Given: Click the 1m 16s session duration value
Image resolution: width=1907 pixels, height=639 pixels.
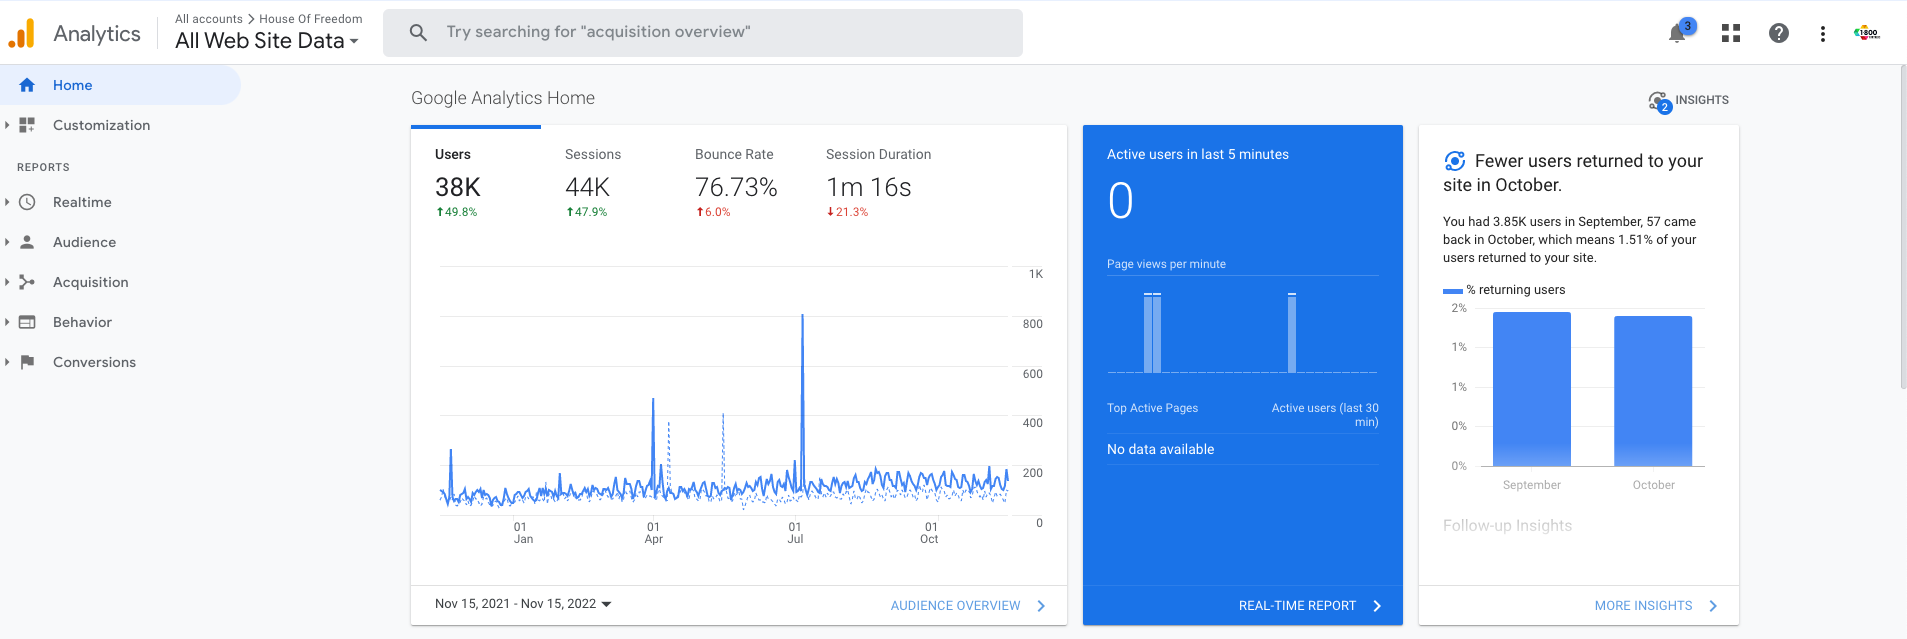Looking at the screenshot, I should [868, 187].
